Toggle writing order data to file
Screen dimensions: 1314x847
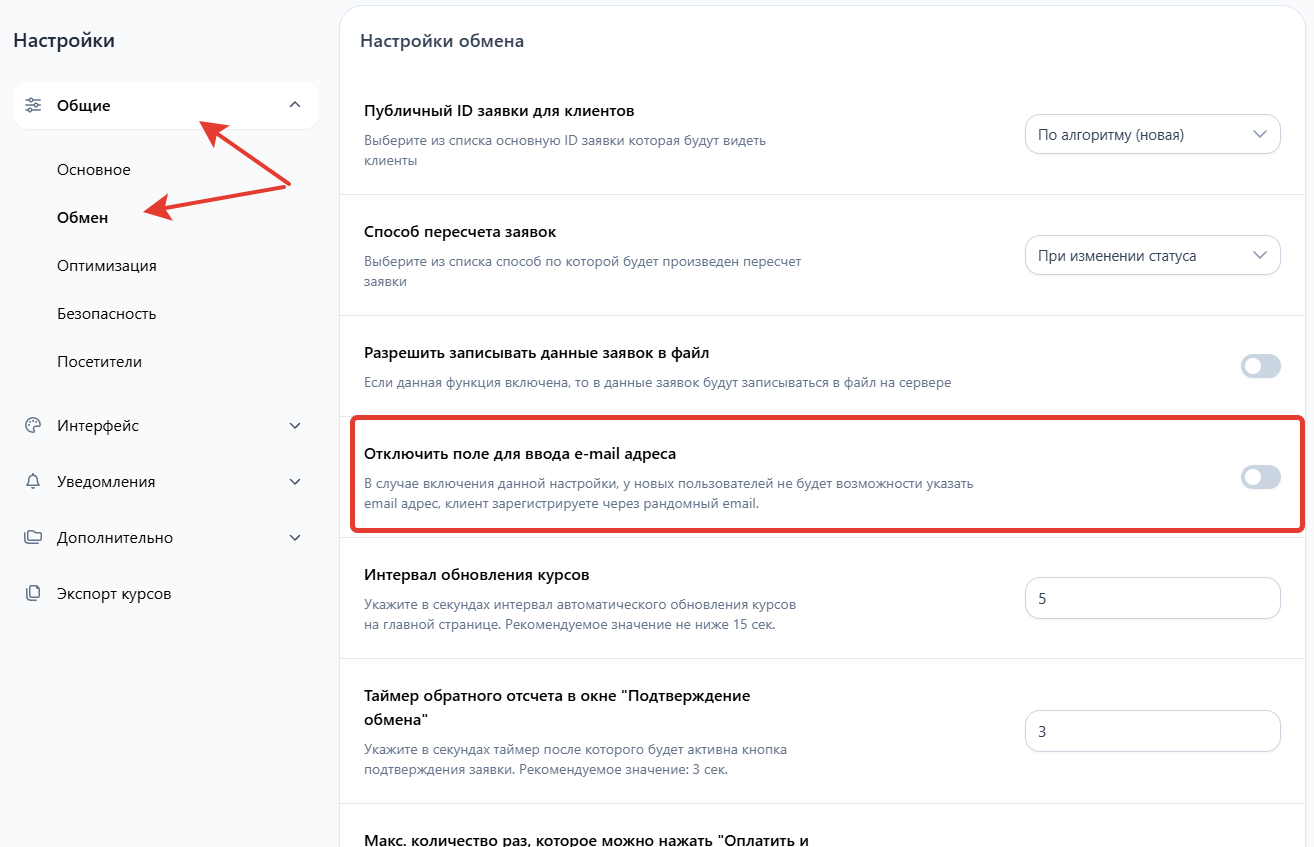click(1260, 366)
